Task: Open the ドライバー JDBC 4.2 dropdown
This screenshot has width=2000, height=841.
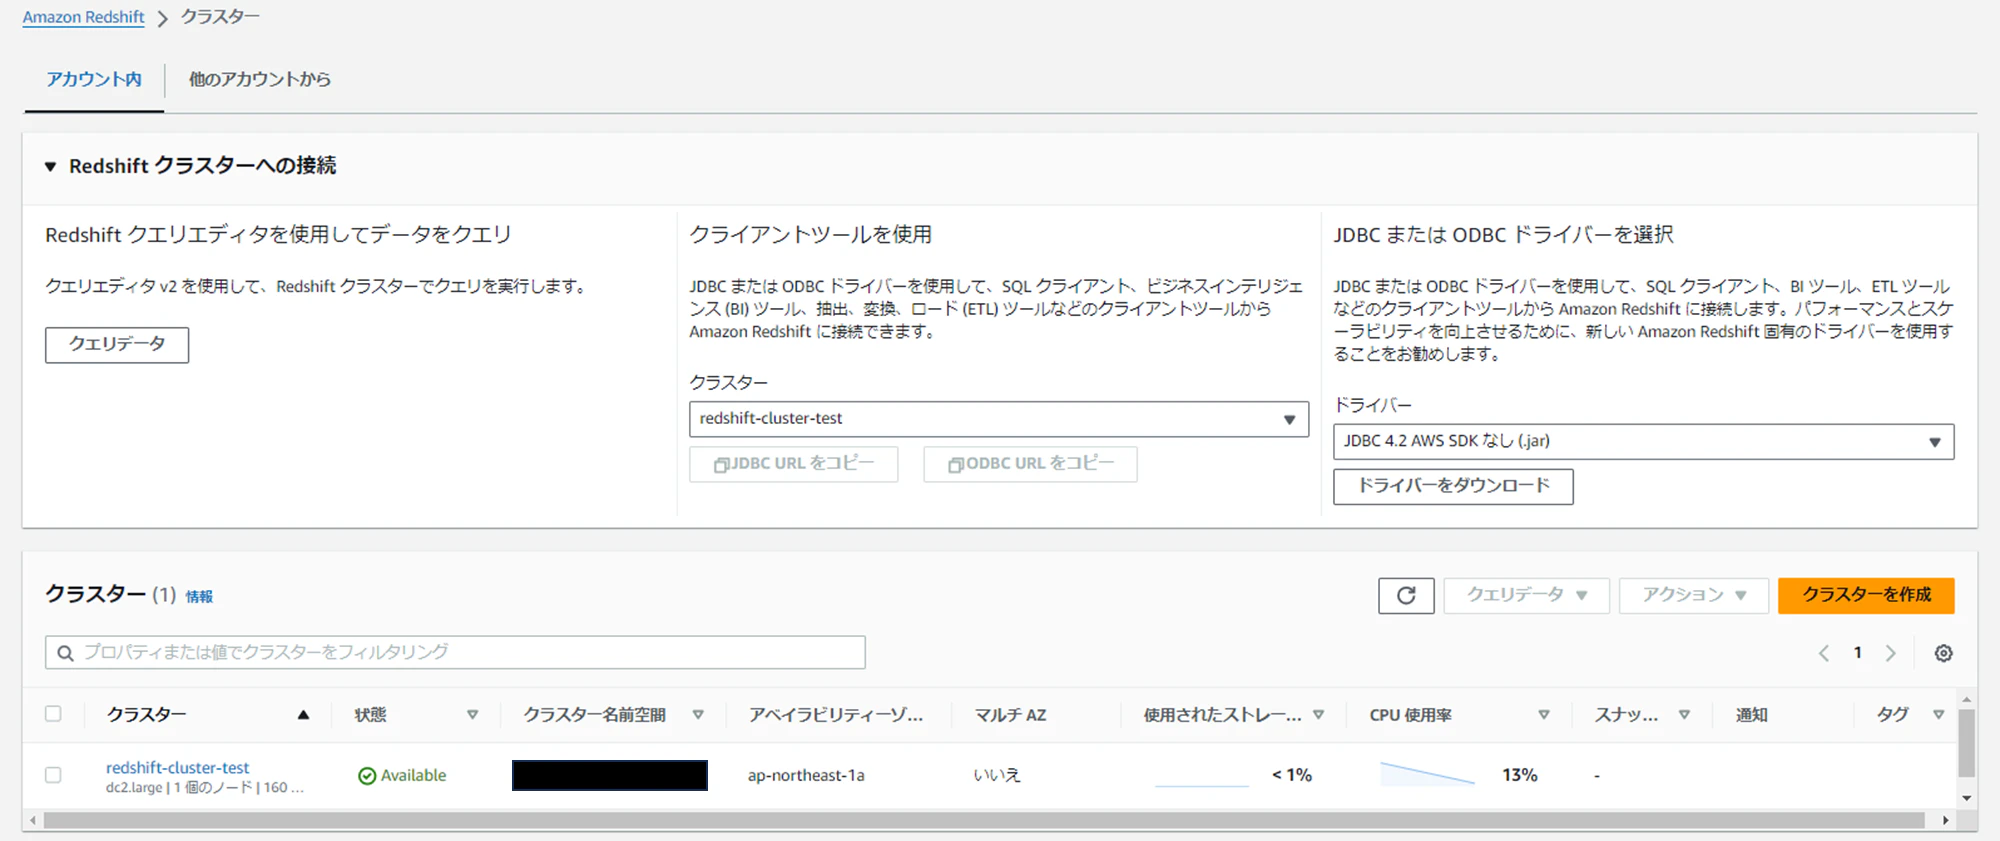Action: click(1643, 441)
